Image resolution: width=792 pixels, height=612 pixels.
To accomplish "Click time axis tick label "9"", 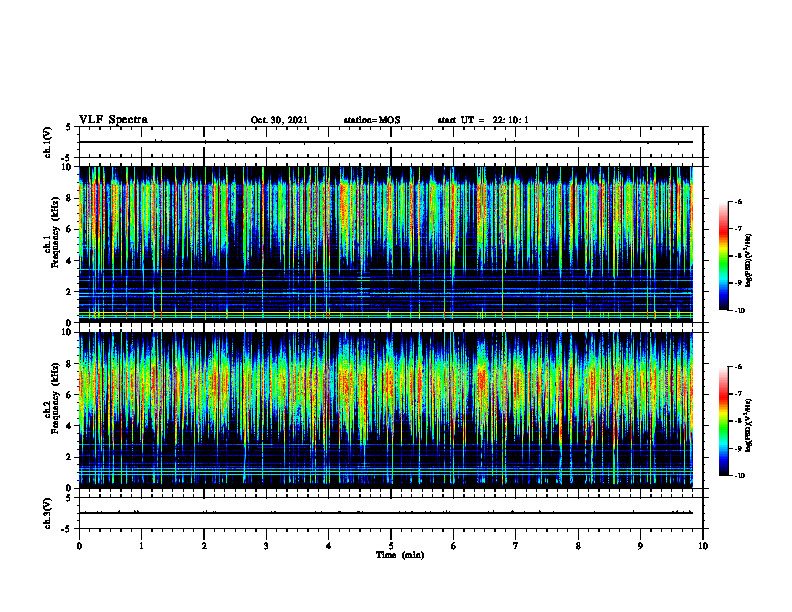I will 640,546.
